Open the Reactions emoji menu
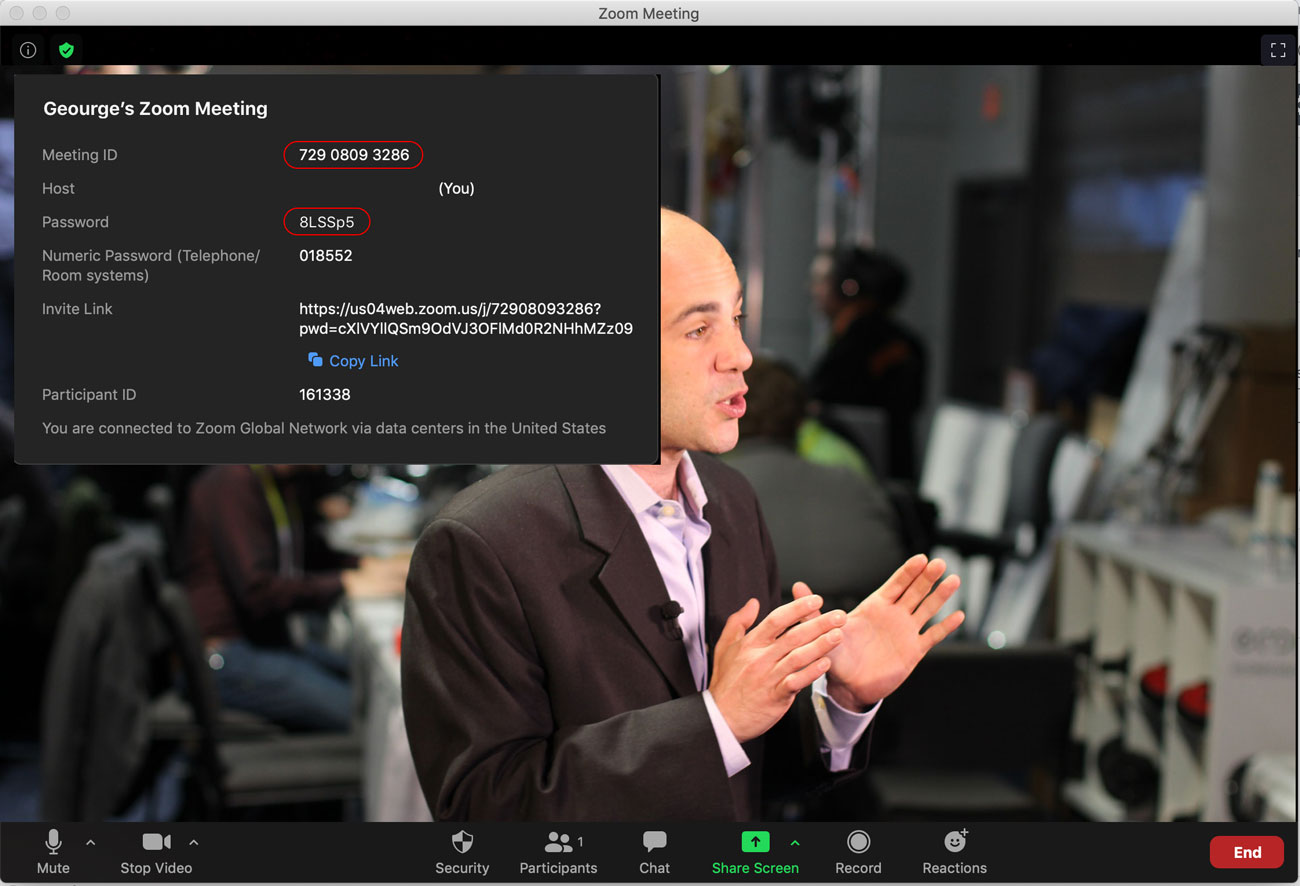 pos(954,853)
